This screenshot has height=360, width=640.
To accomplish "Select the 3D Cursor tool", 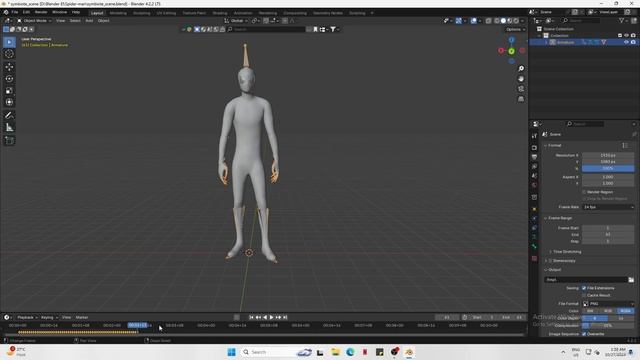I will pyautogui.click(x=9, y=54).
